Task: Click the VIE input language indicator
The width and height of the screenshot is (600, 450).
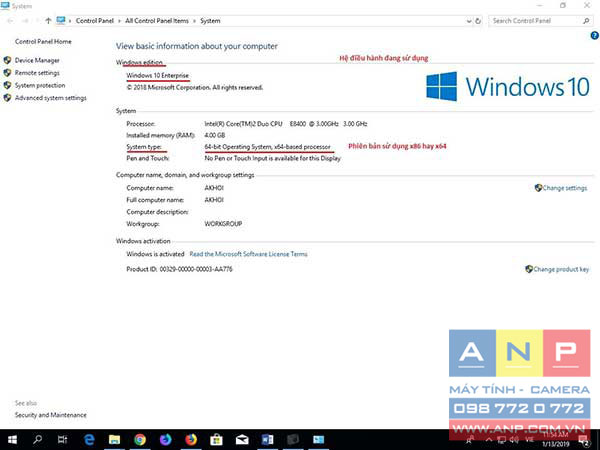Action: click(x=530, y=440)
